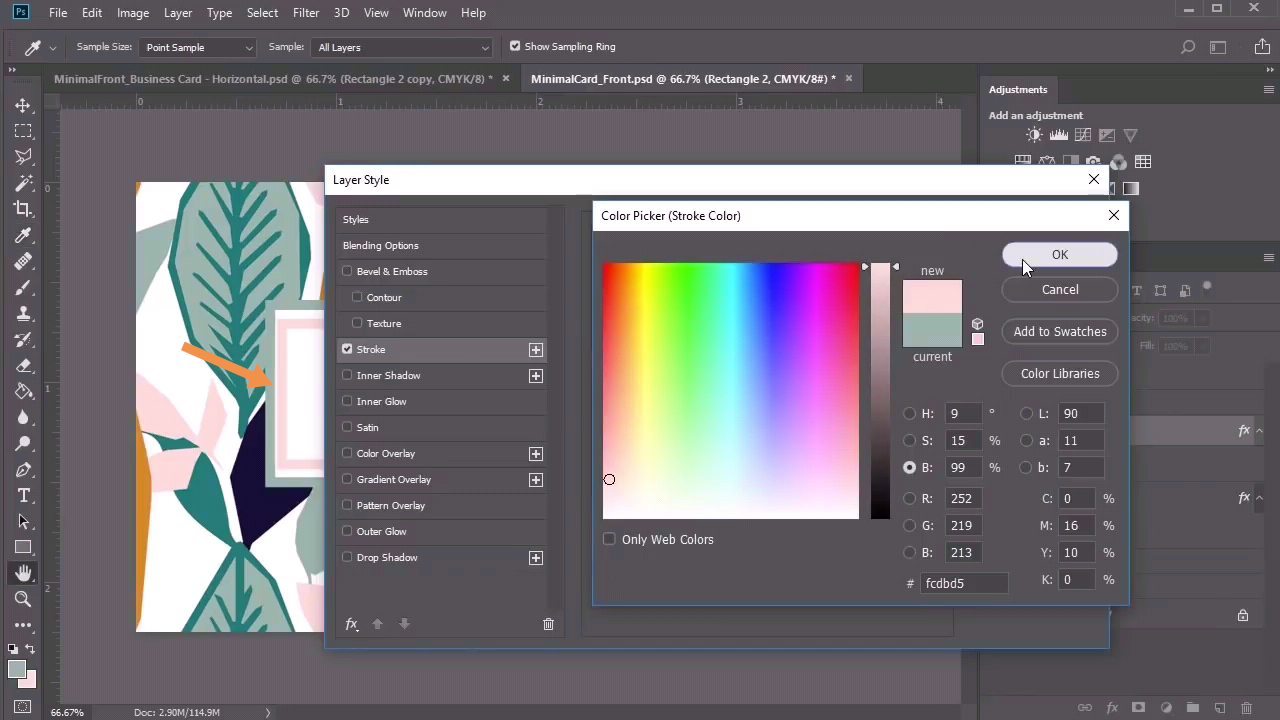Click OK in the Color Picker
The height and width of the screenshot is (720, 1280).
[1059, 255]
